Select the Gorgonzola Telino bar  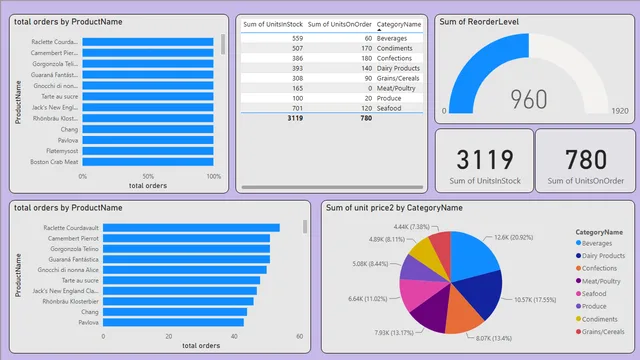[187, 249]
